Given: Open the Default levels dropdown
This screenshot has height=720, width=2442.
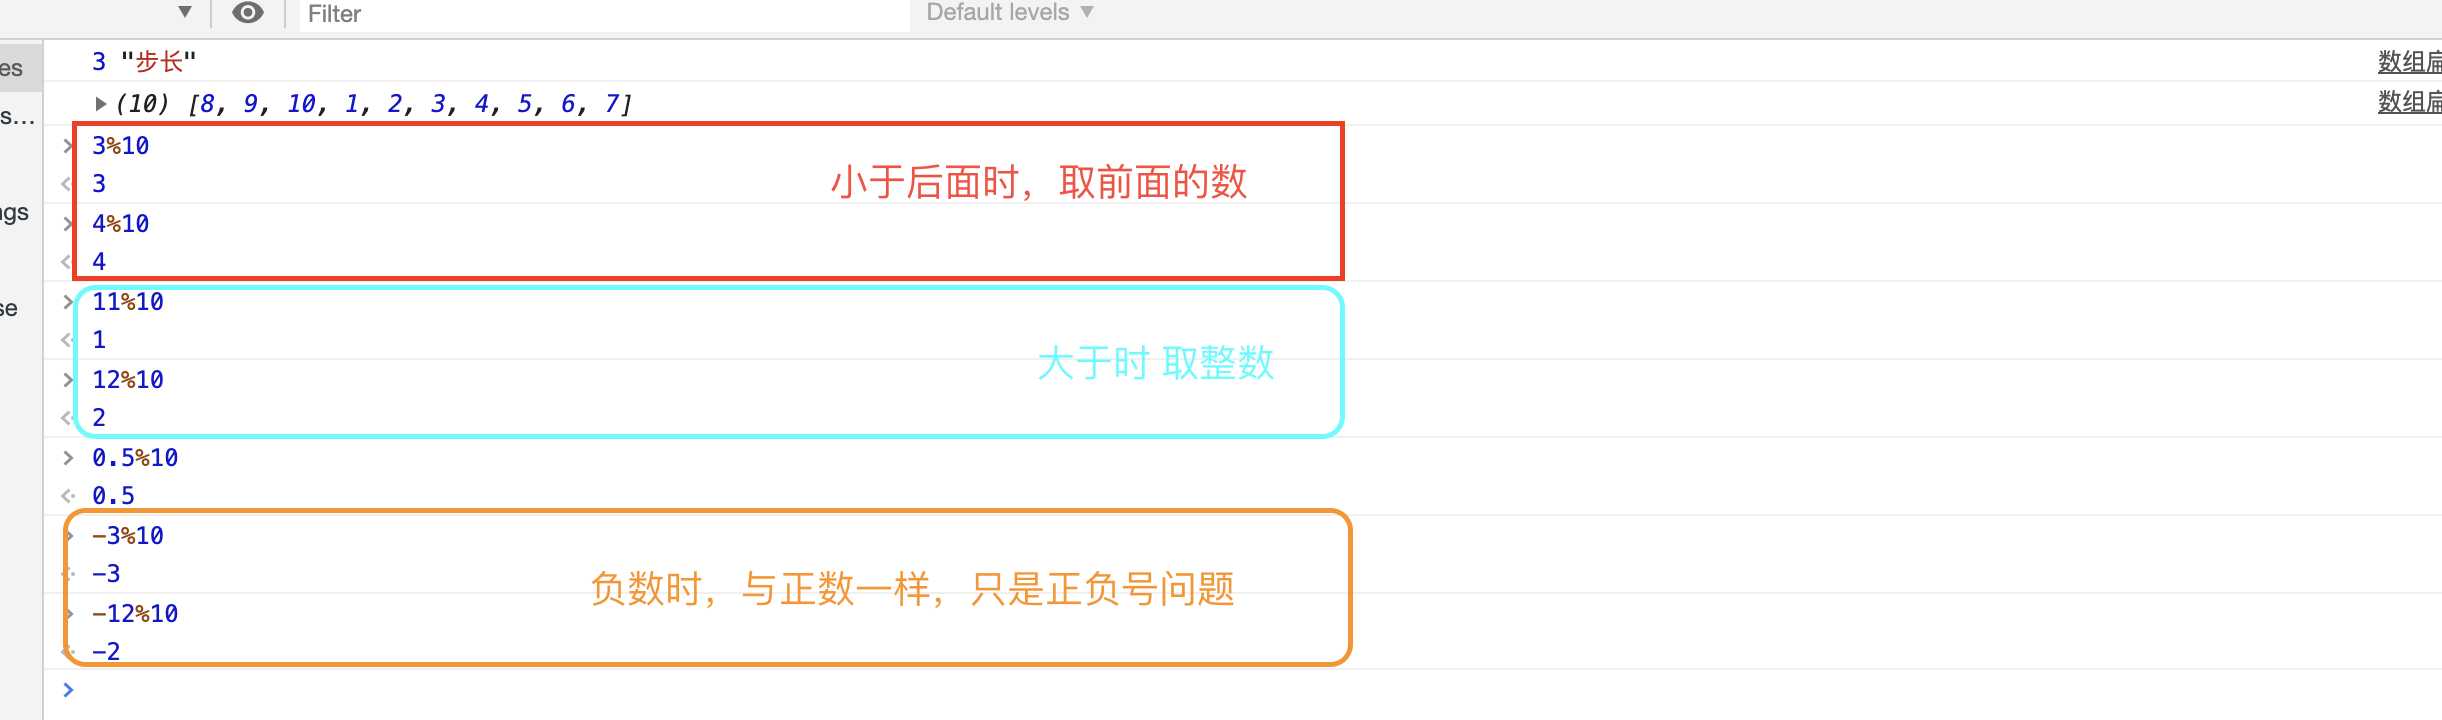Looking at the screenshot, I should [1010, 13].
